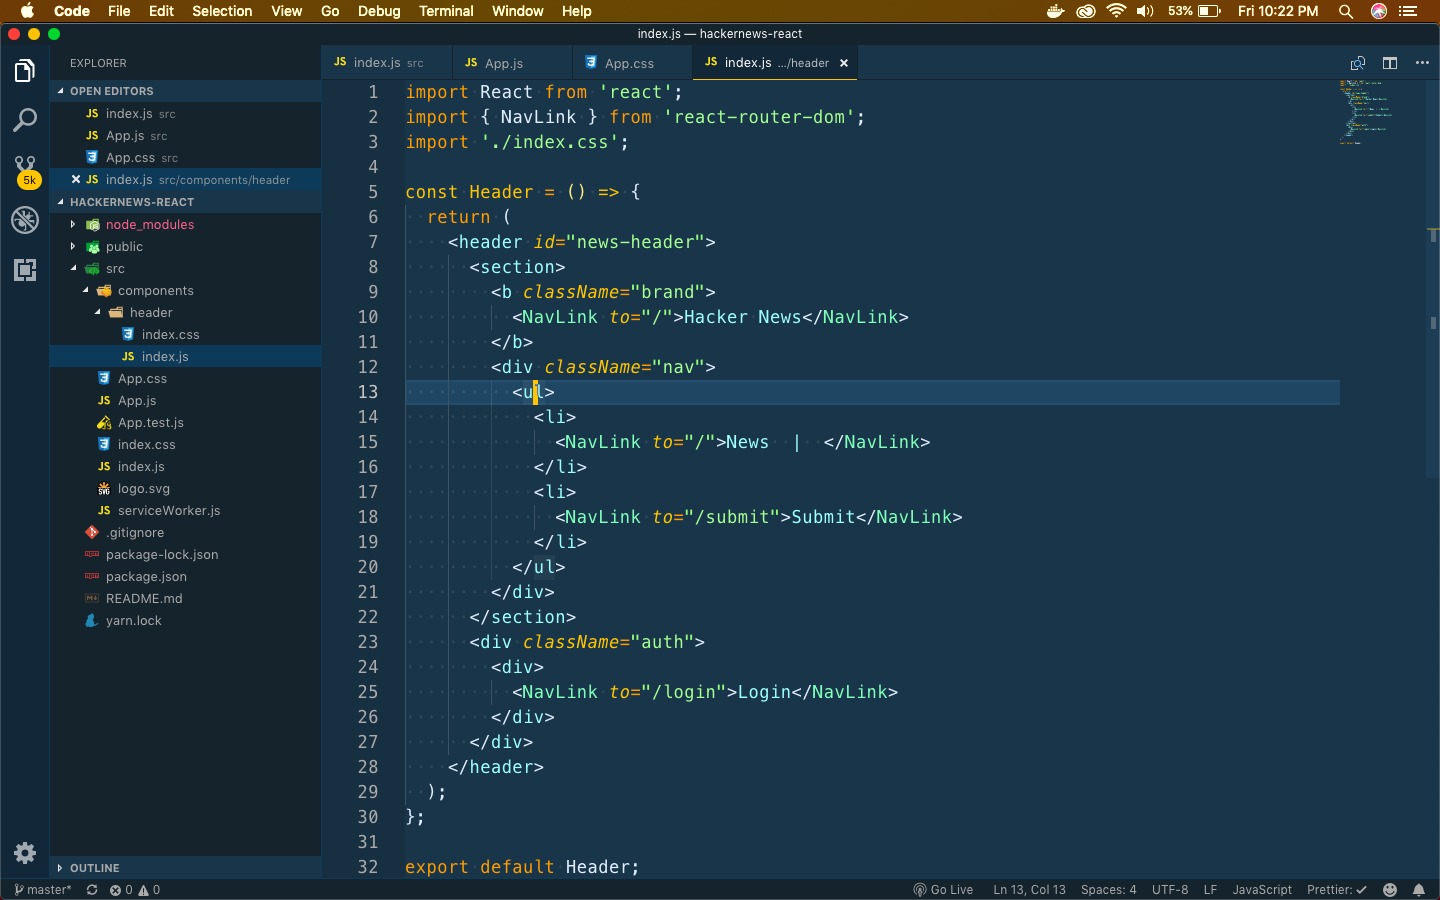Click the Creative Cloud icon in menu bar
This screenshot has height=900, width=1440.
tap(1086, 11)
